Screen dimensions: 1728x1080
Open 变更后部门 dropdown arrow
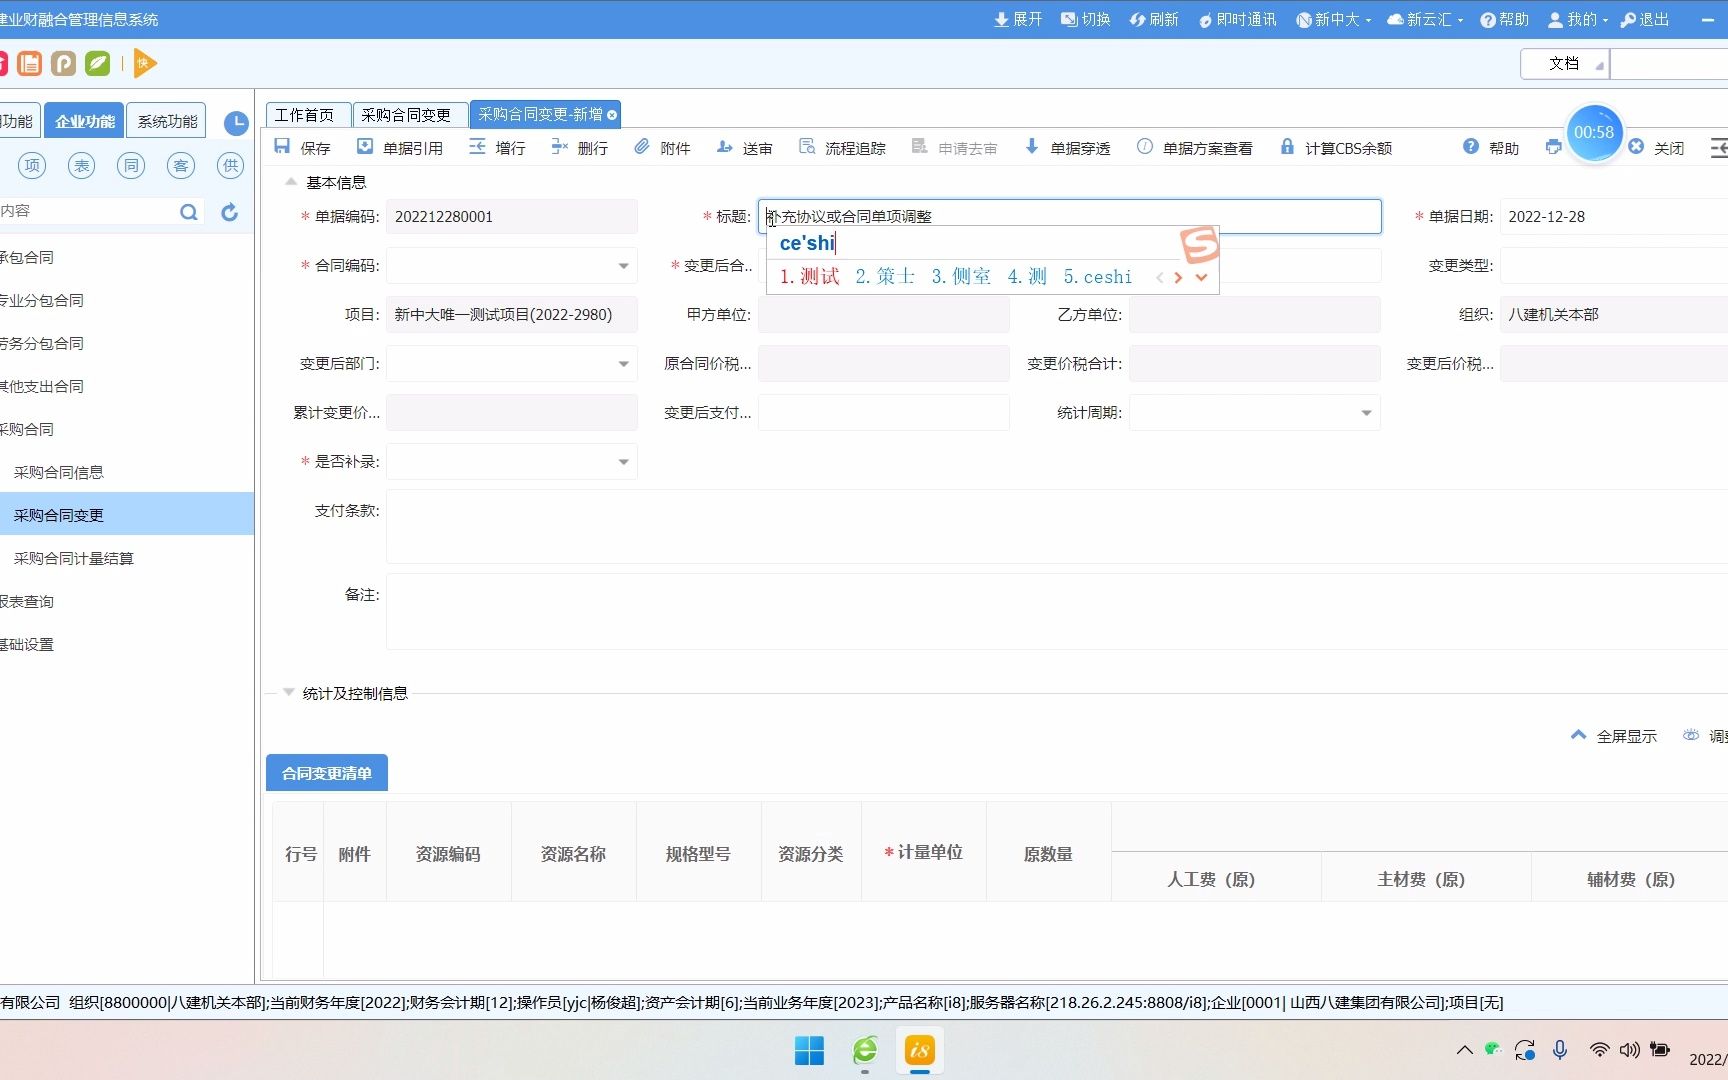tap(623, 364)
